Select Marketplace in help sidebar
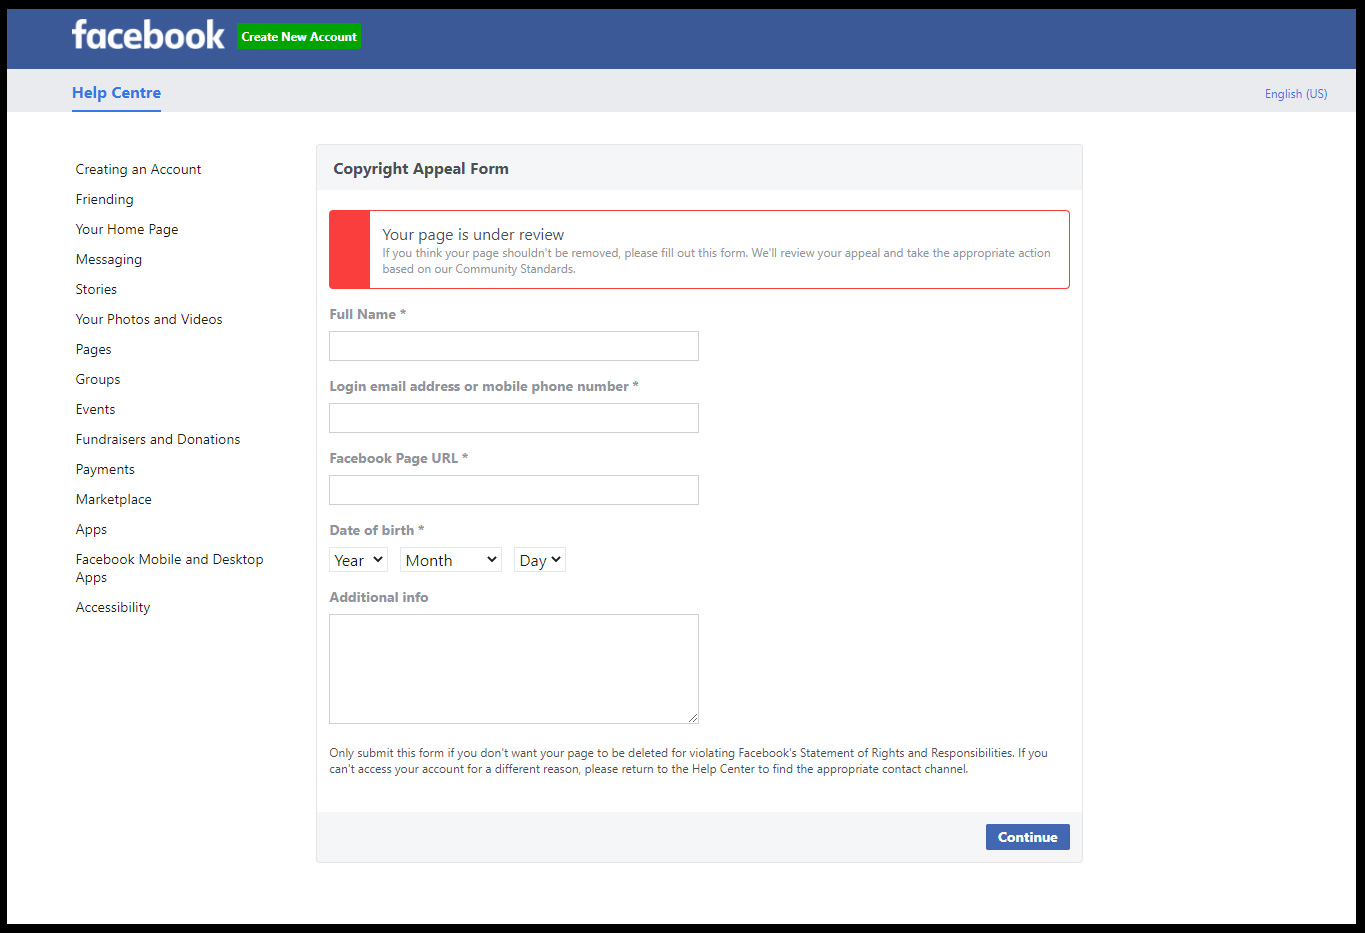Screen dimensions: 1365x933 click(114, 500)
